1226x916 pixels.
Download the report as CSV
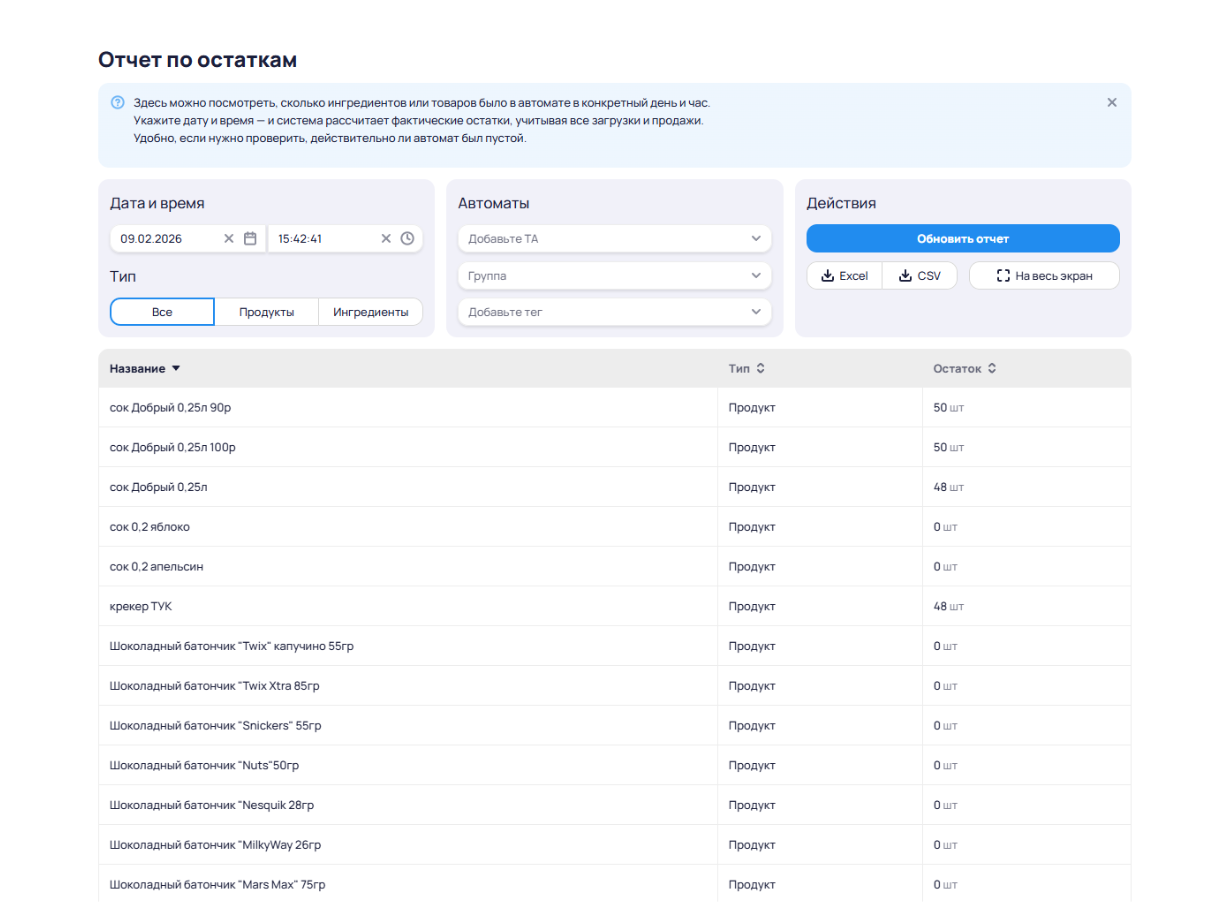(919, 276)
